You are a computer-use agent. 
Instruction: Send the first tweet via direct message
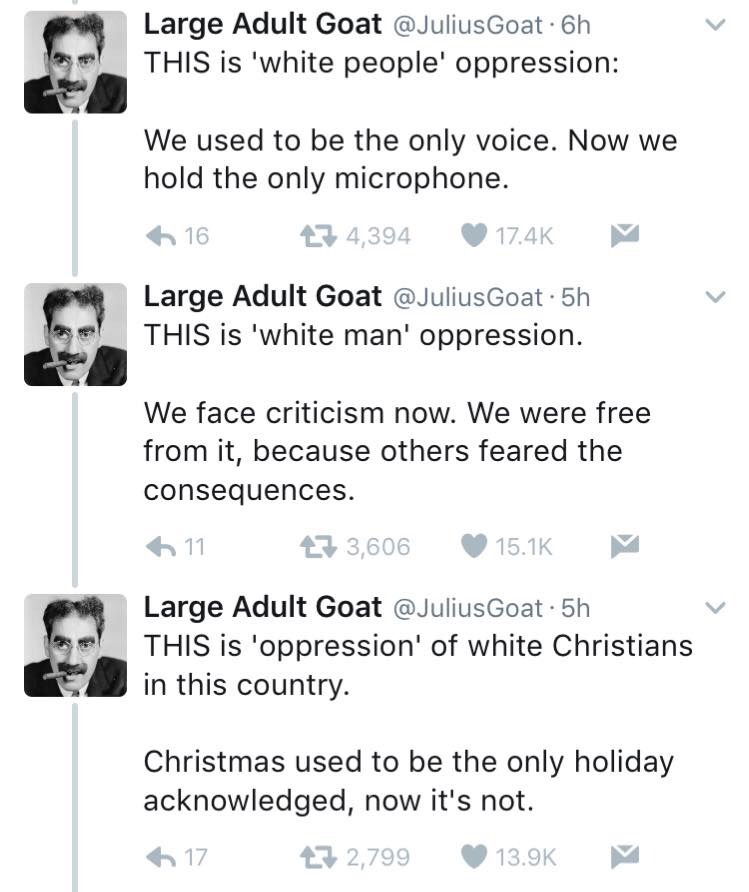point(624,236)
